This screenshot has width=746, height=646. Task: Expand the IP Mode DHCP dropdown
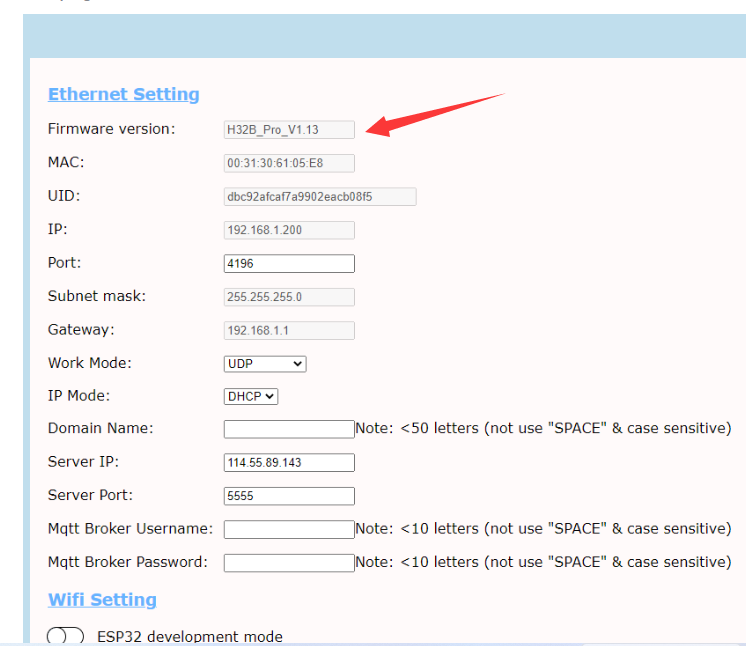(251, 396)
